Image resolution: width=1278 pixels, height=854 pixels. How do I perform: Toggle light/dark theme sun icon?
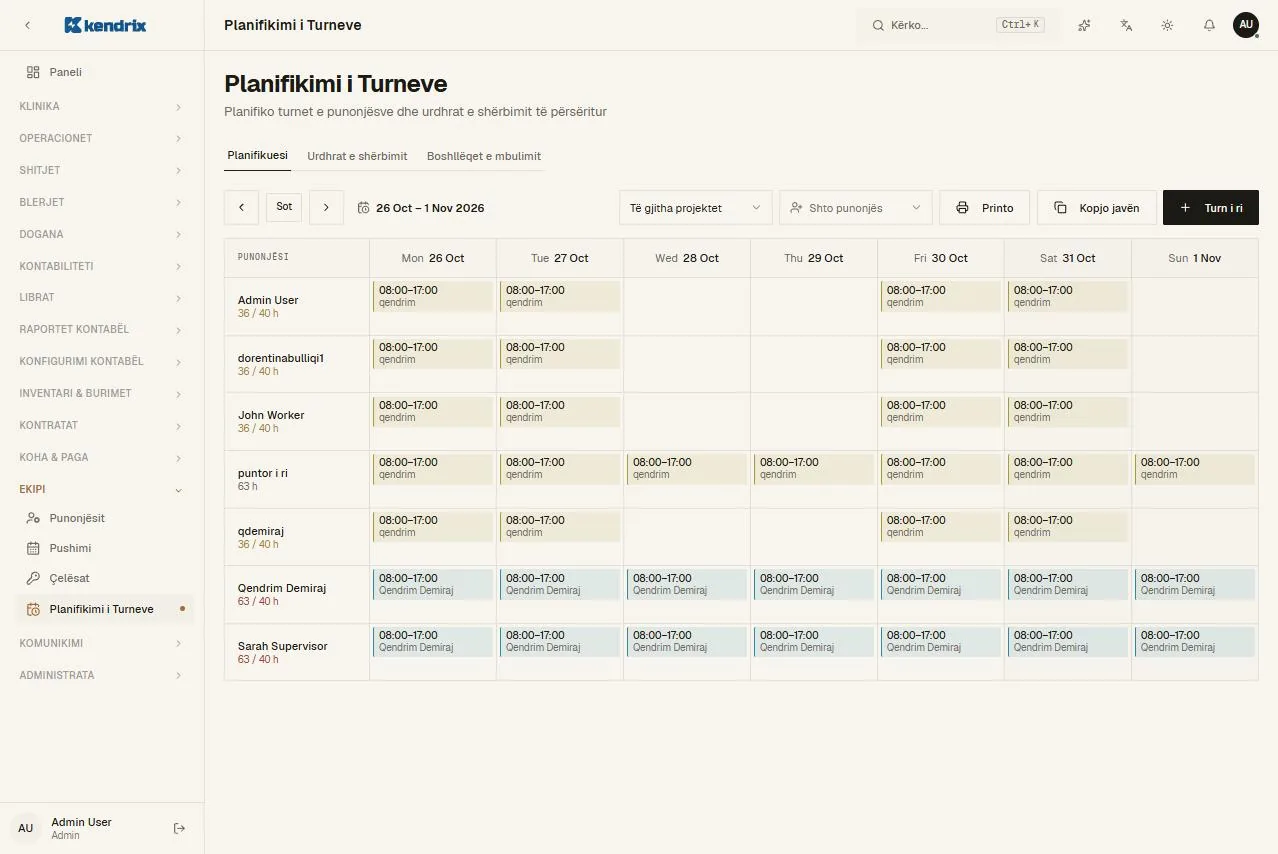pyautogui.click(x=1167, y=25)
